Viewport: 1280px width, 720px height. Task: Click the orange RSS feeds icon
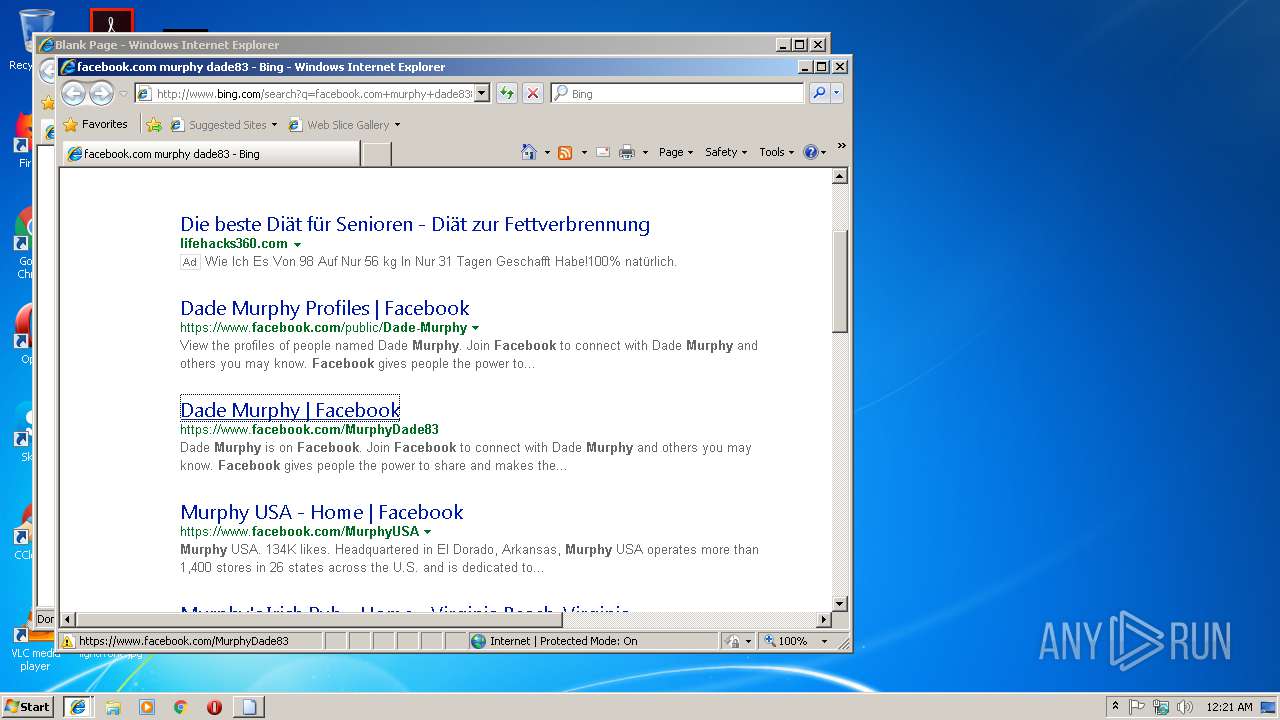click(x=565, y=152)
